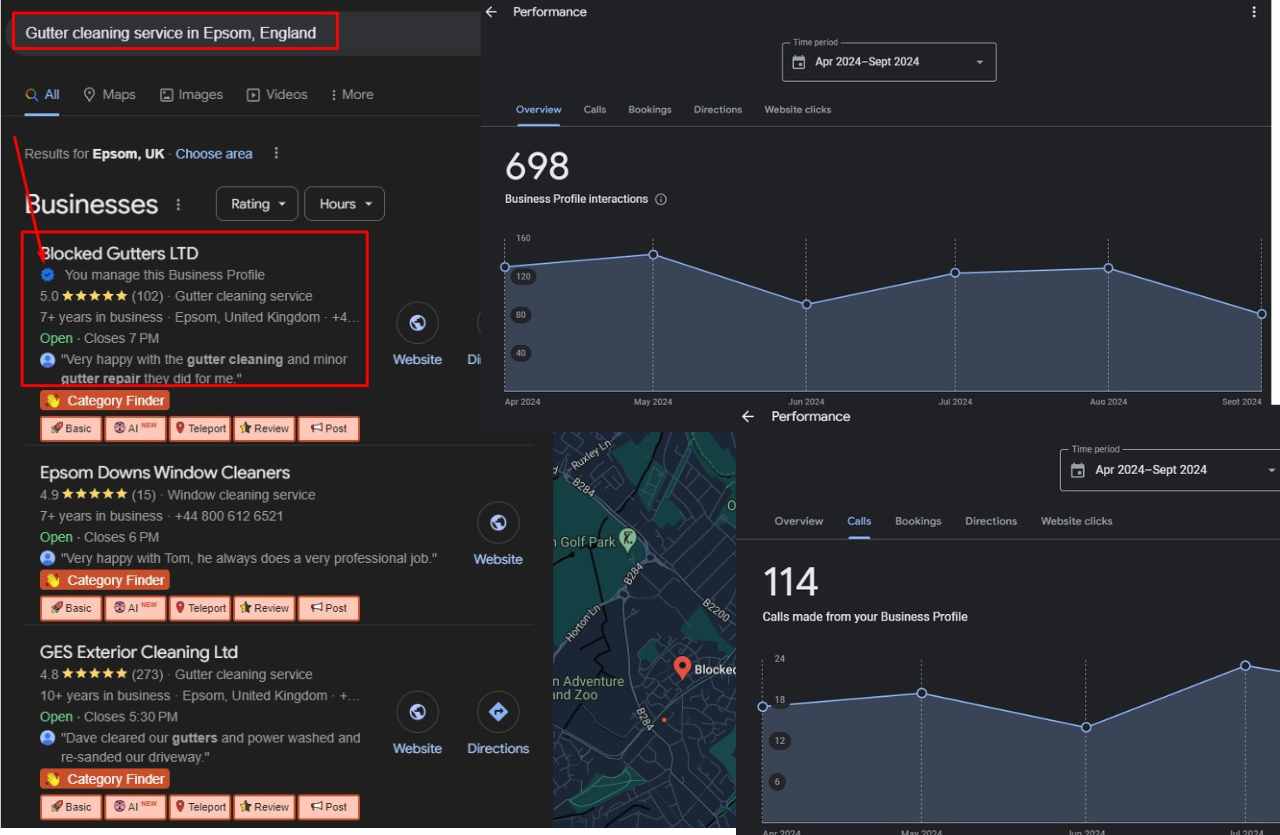Open GES Exterior Cleaning Ltd listing

pyautogui.click(x=139, y=652)
